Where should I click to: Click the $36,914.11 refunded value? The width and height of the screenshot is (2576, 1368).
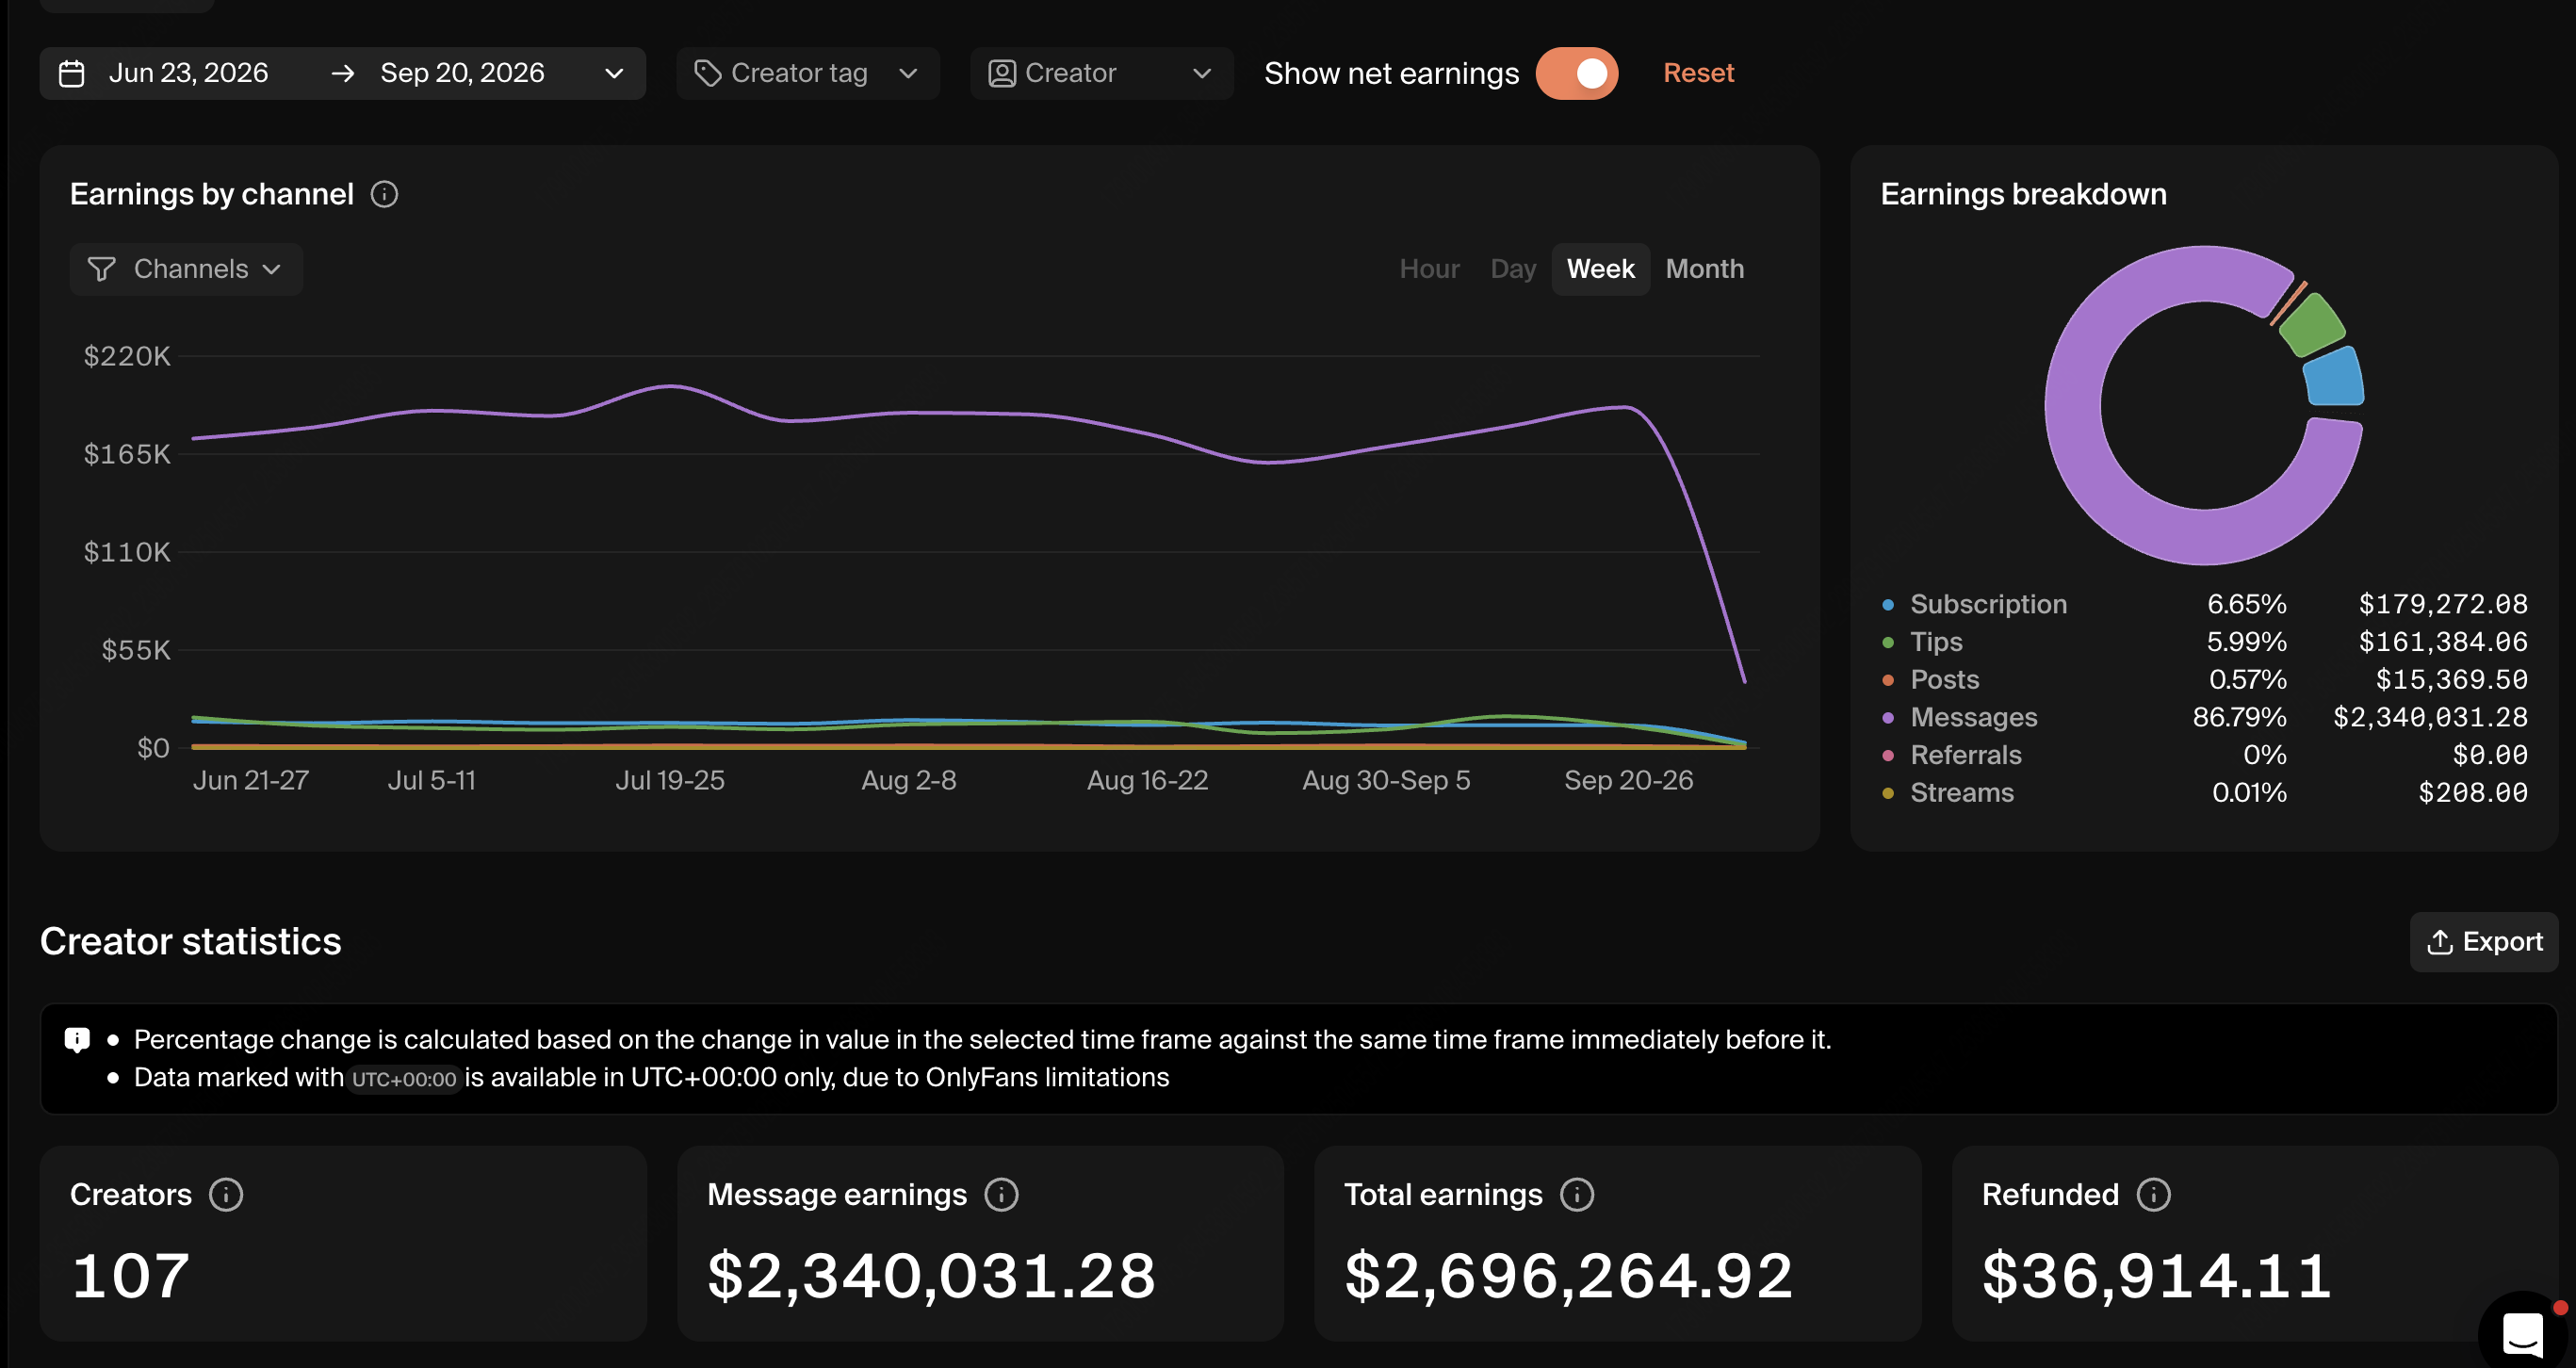[x=2157, y=1276]
